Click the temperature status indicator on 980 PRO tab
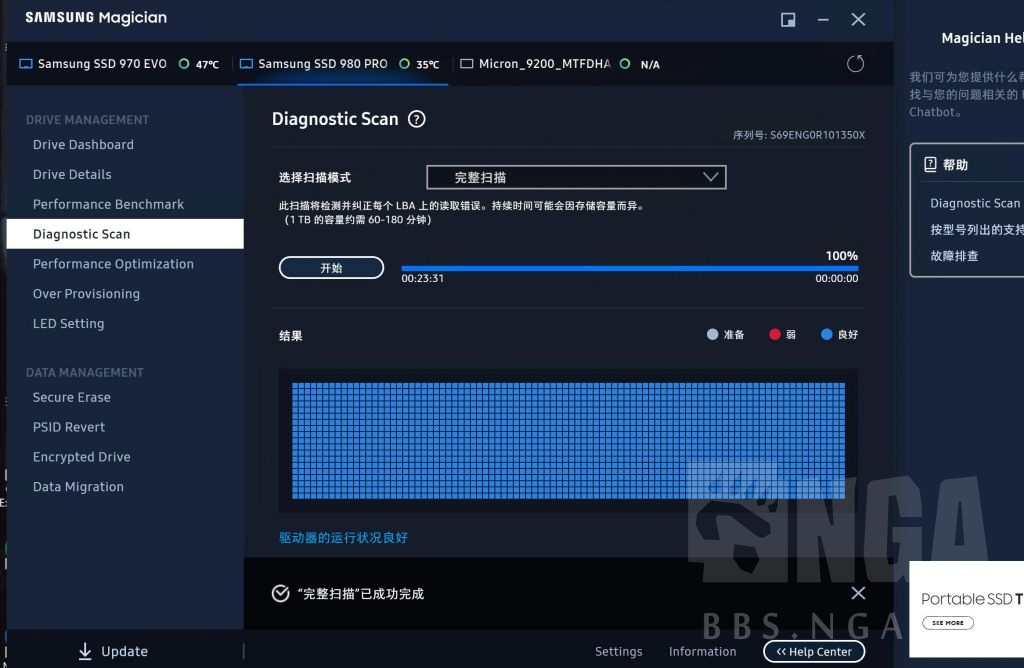The height and width of the screenshot is (668, 1024). pyautogui.click(x=404, y=63)
